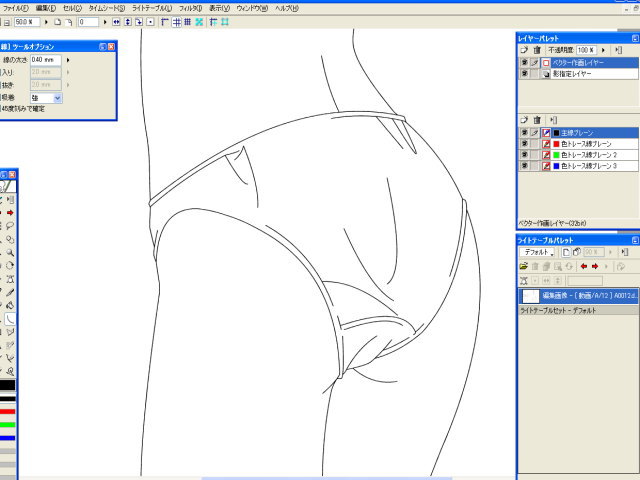Click the open folder icon in light table palette
Viewport: 640px width, 480px height.
pyautogui.click(x=523, y=267)
